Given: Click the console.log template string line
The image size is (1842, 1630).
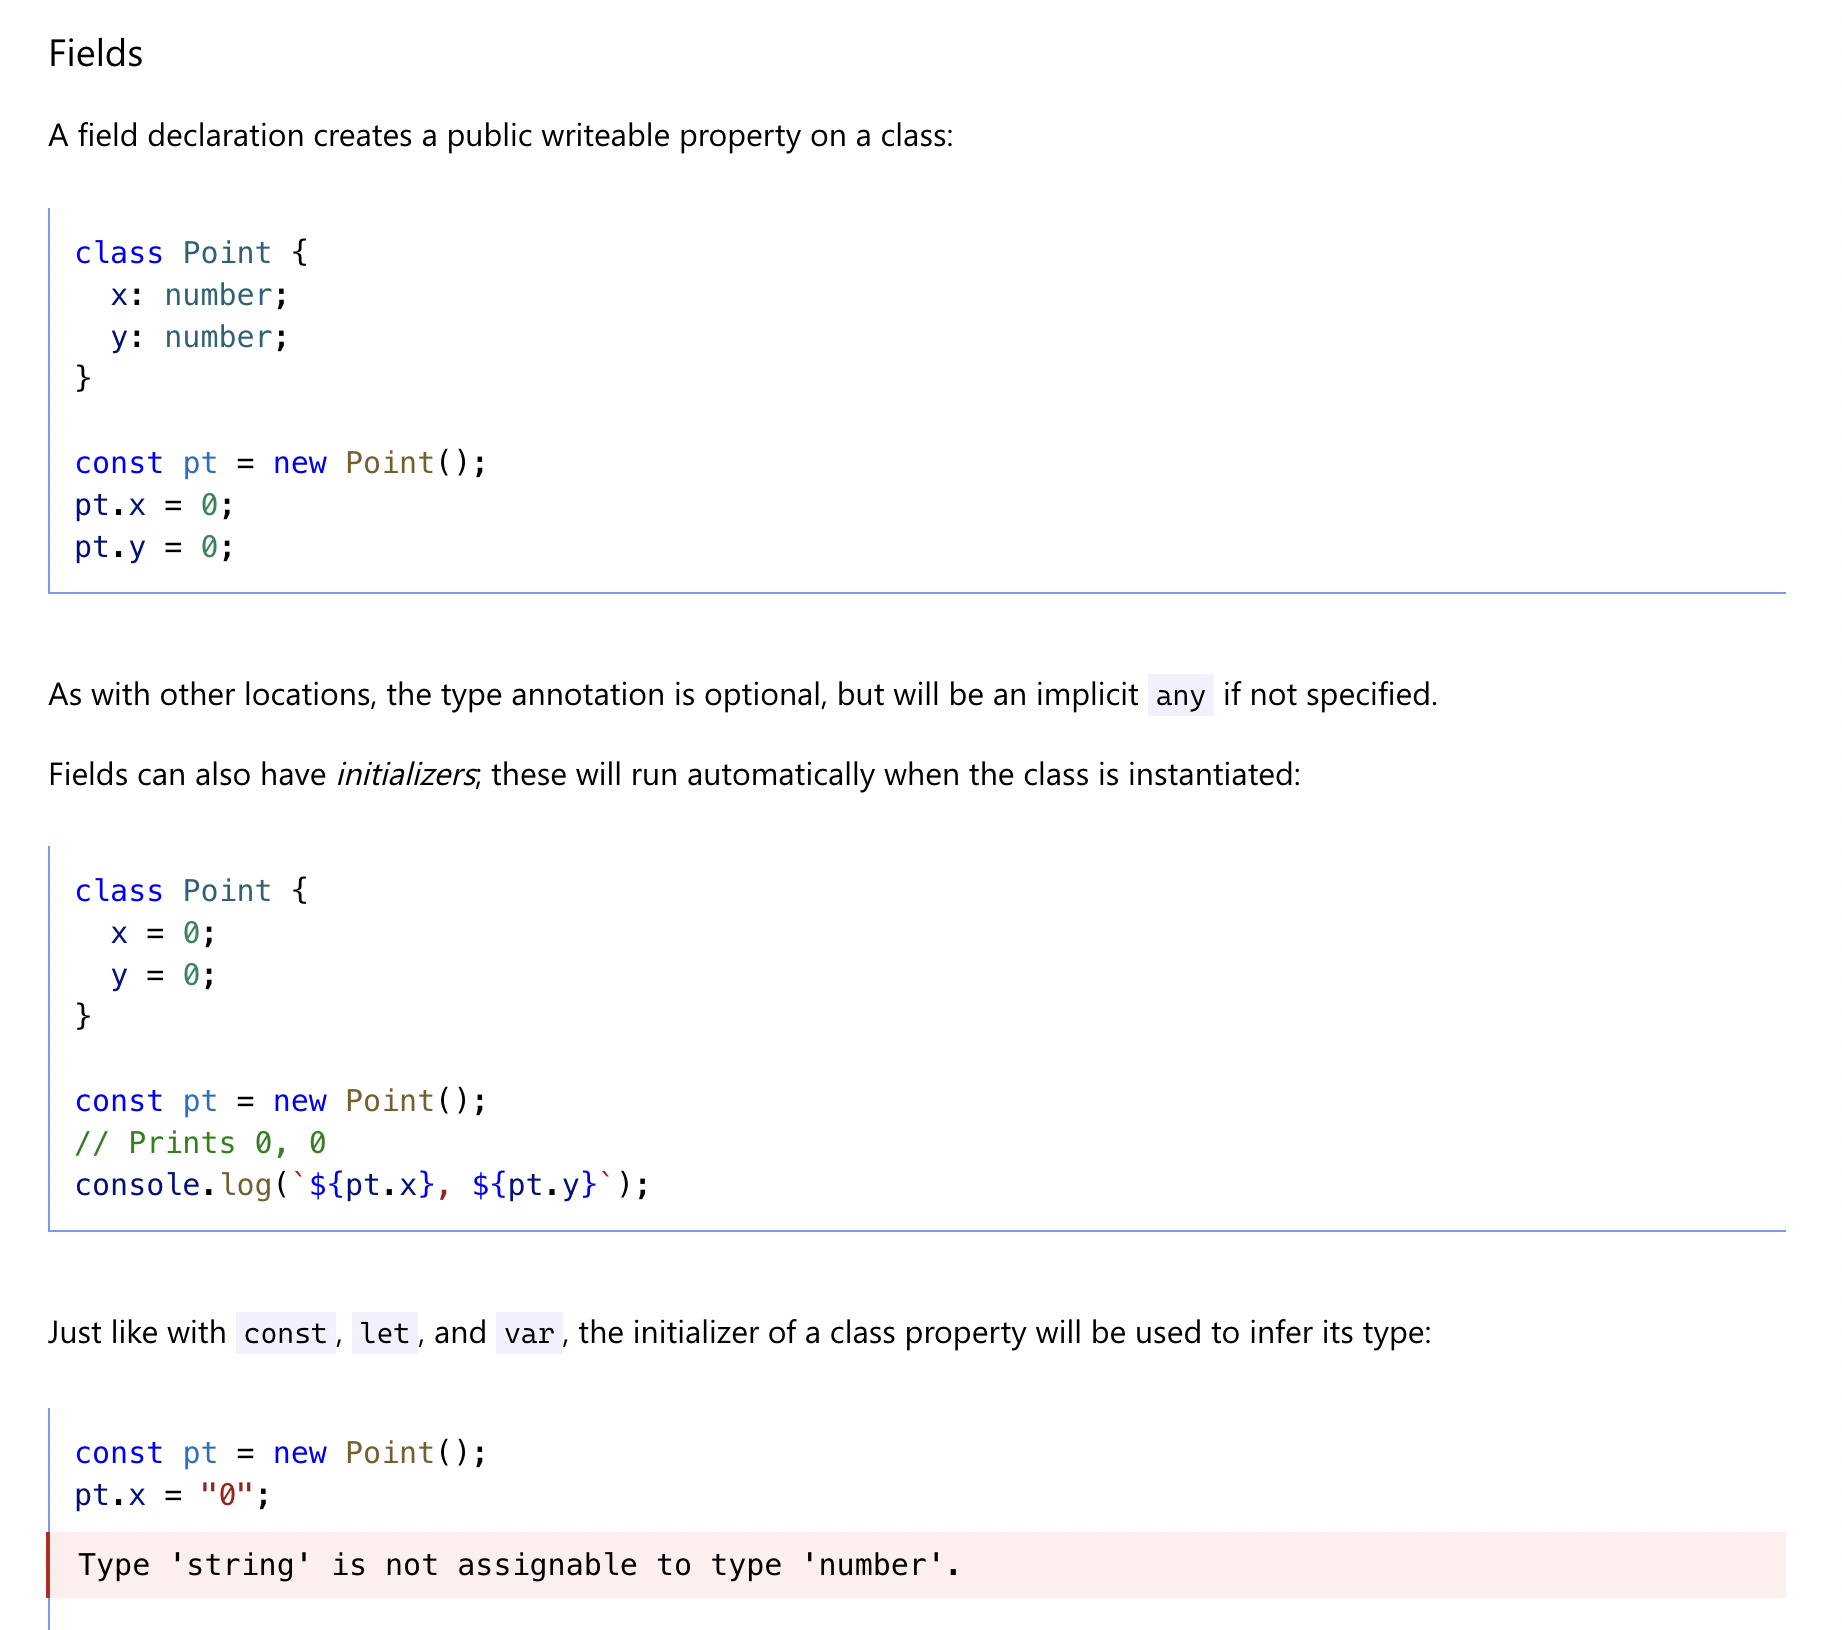Looking at the screenshot, I should tap(363, 1185).
